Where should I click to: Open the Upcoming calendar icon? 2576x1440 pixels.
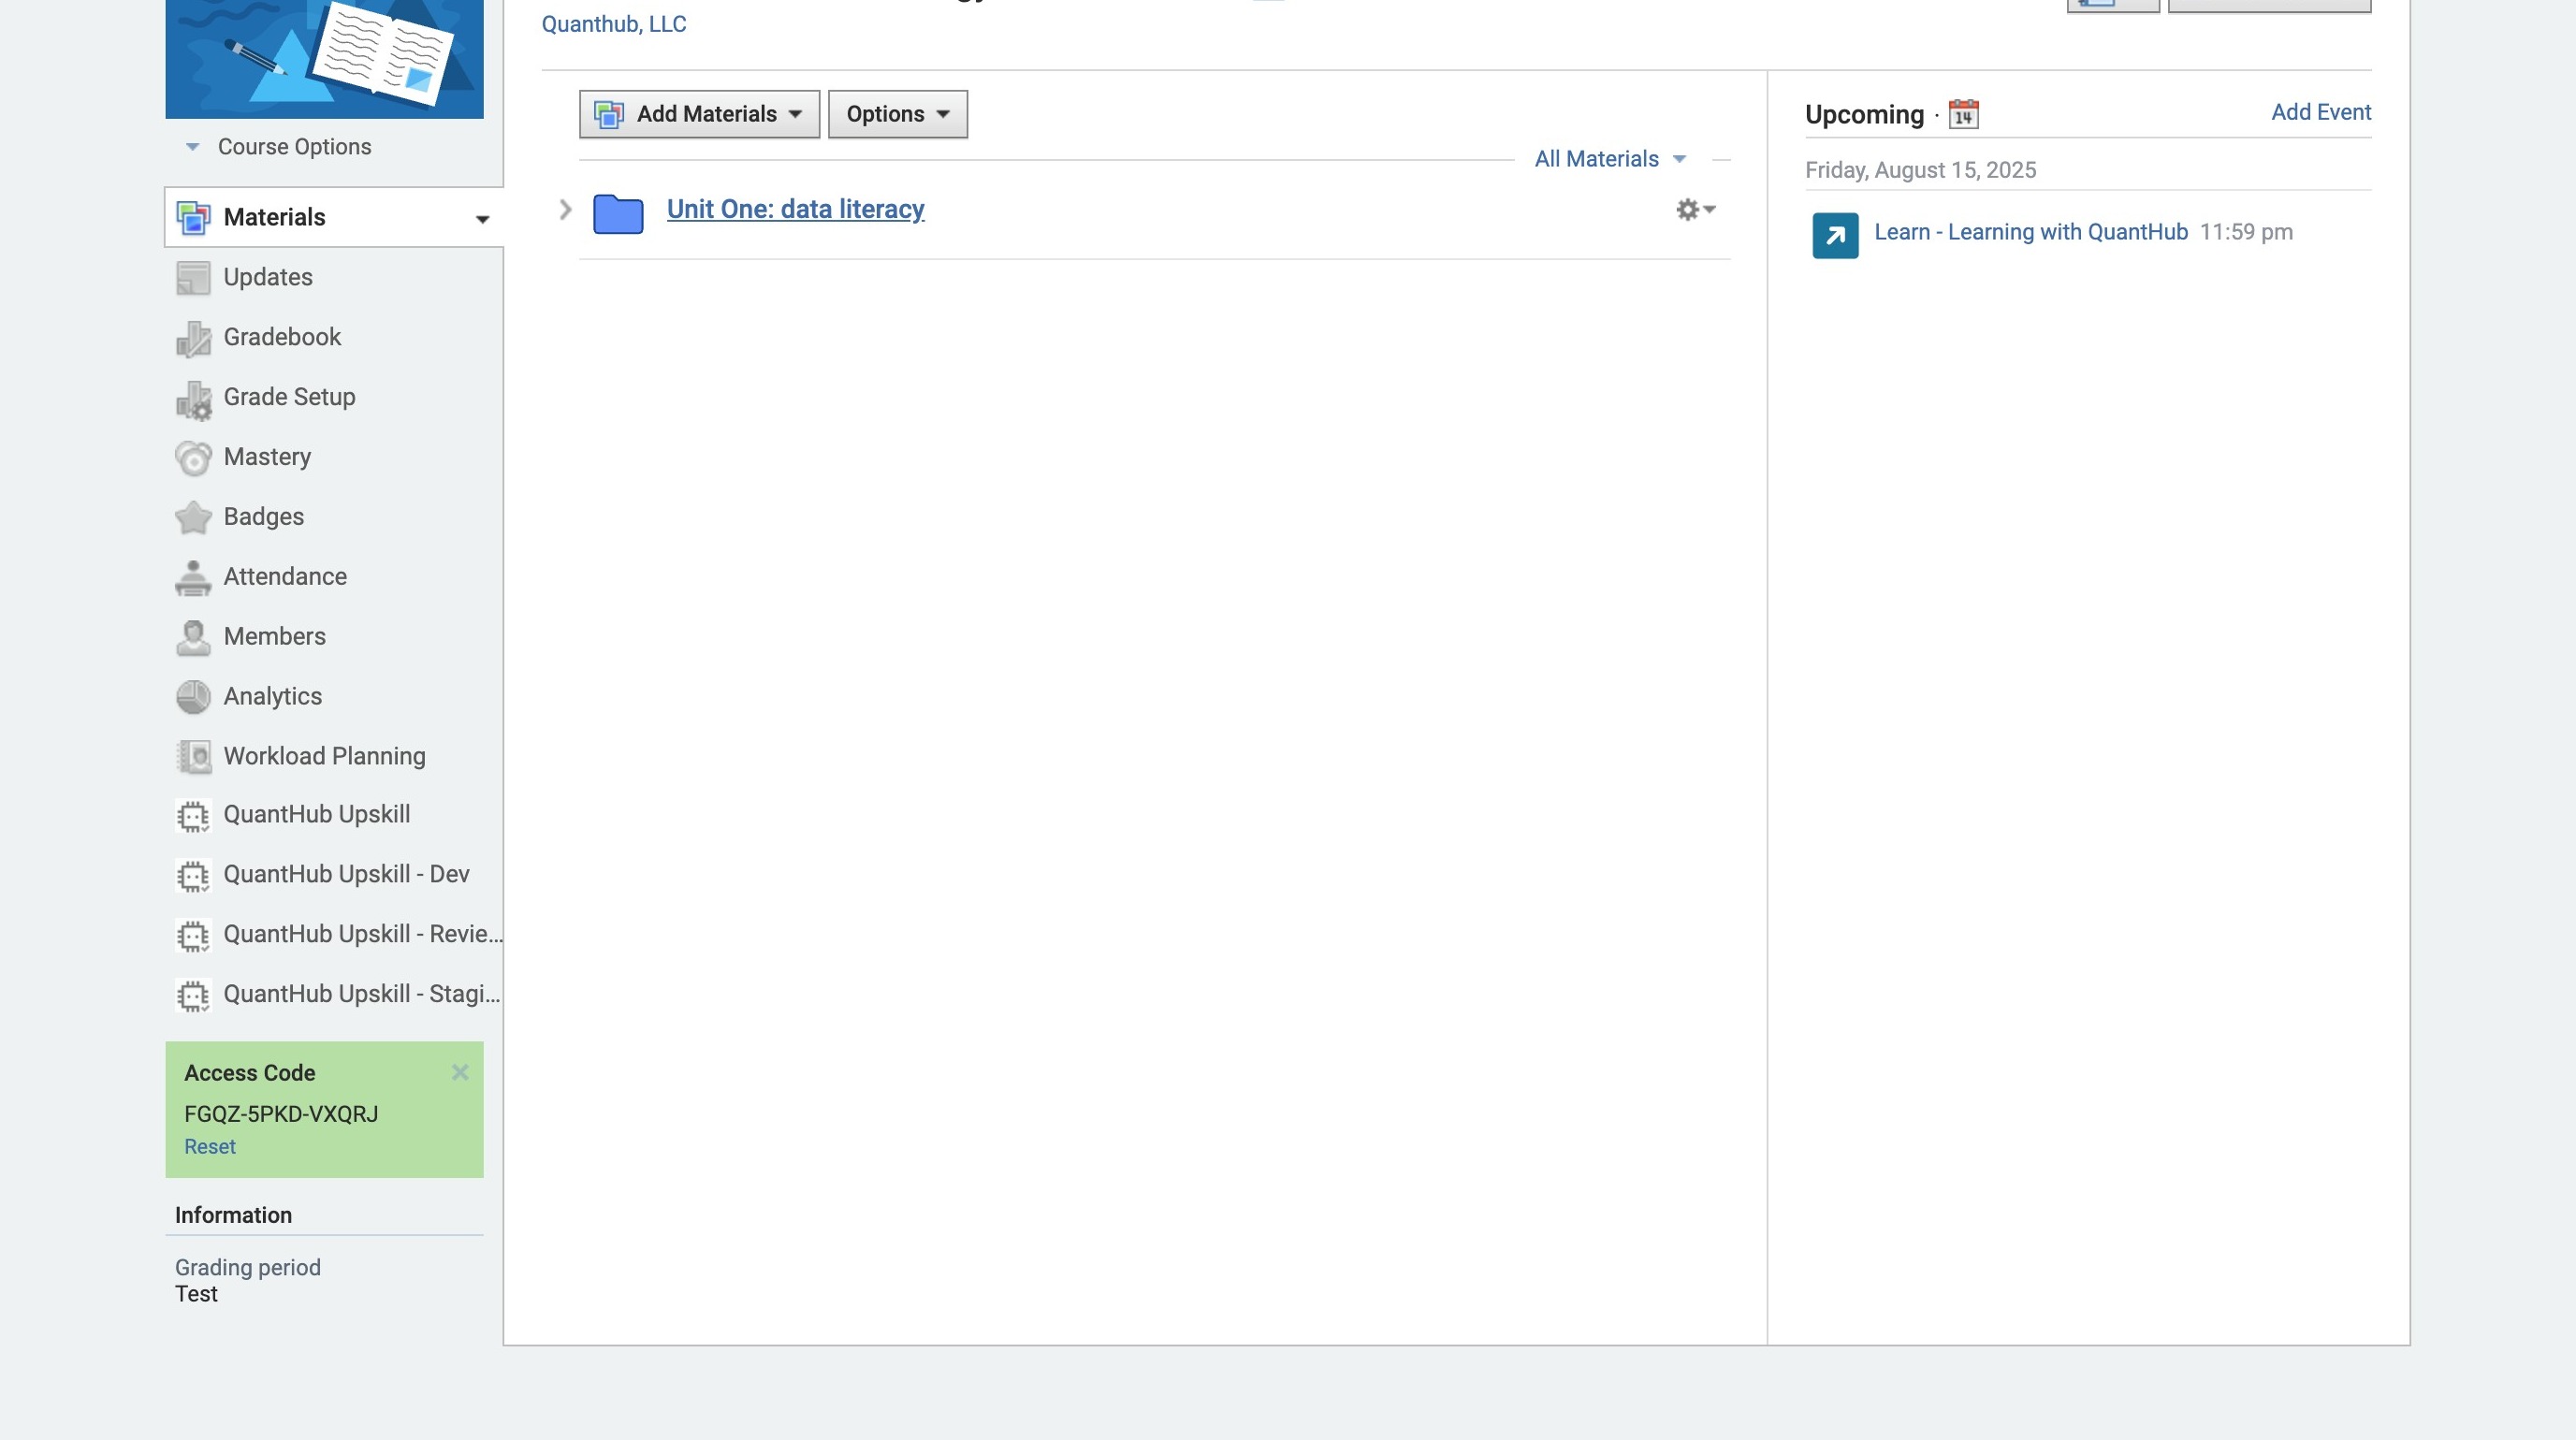(x=1963, y=114)
